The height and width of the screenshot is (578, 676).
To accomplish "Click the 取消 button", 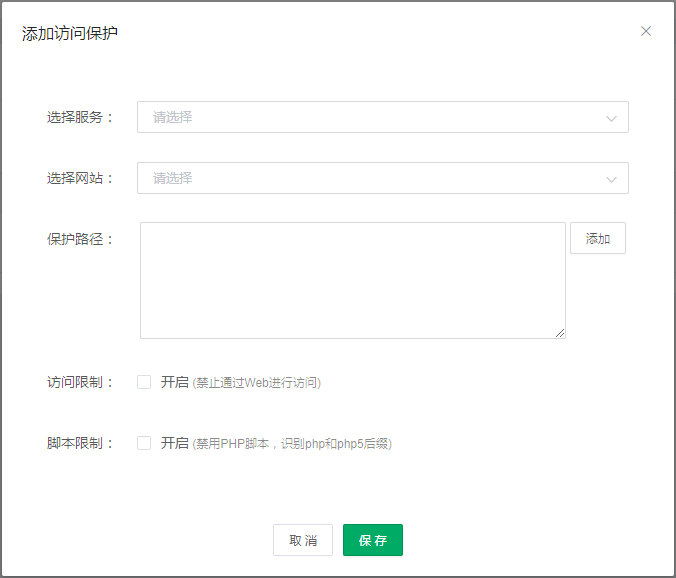I will [303, 540].
